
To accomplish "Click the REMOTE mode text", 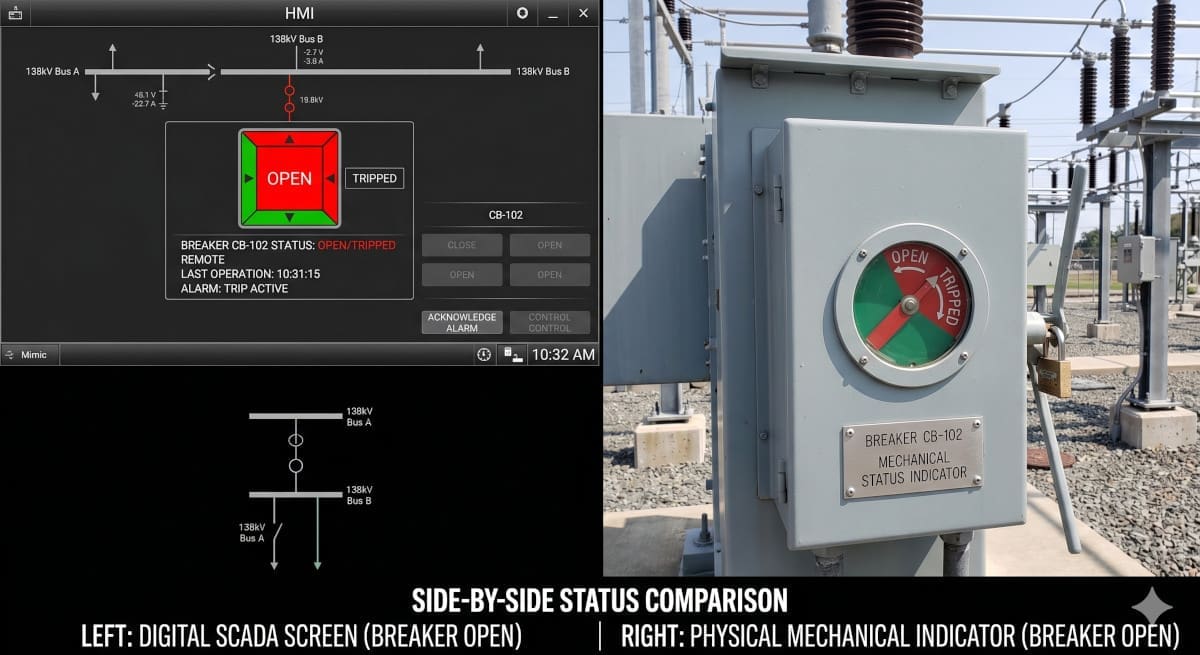I will point(203,259).
